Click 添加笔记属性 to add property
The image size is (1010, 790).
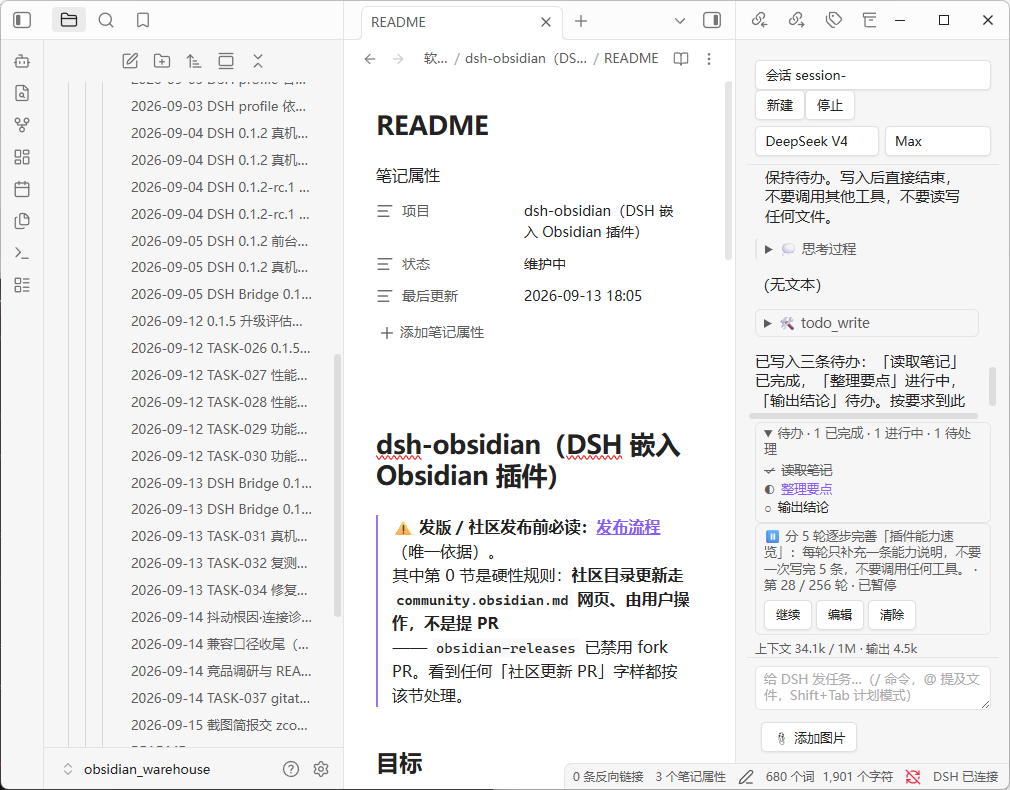pos(432,332)
